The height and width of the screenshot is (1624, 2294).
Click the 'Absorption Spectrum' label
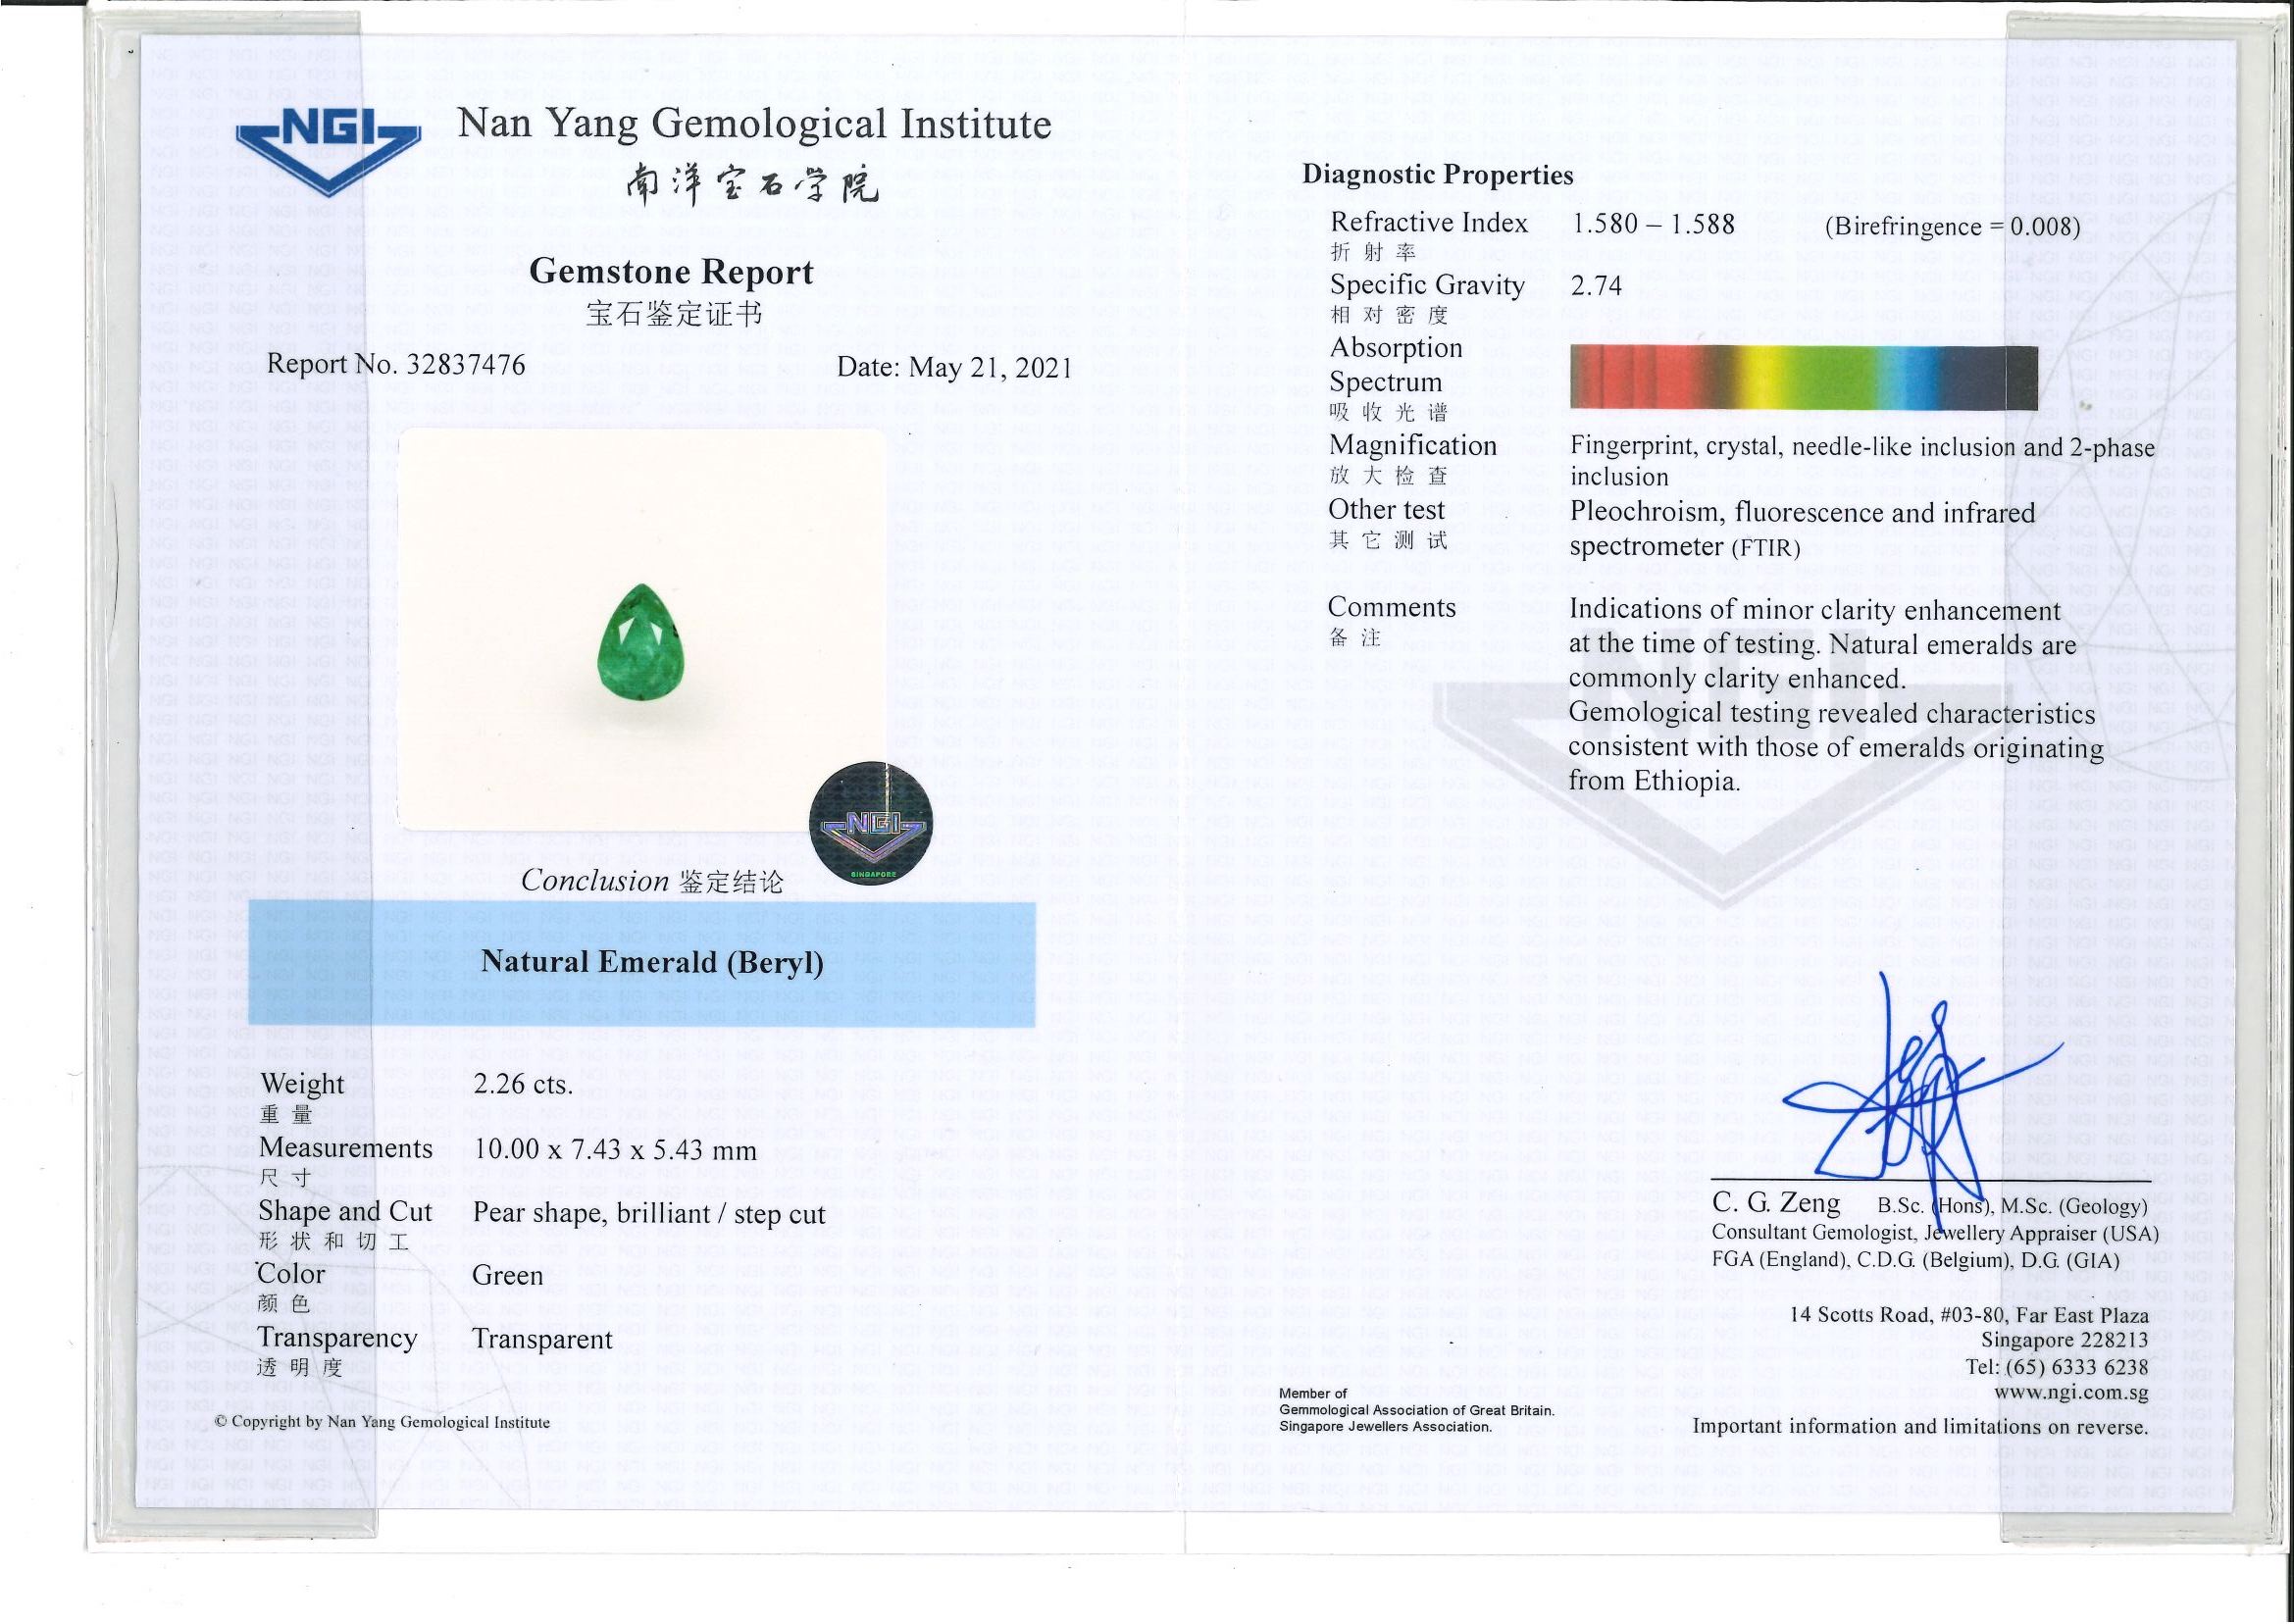point(1396,365)
